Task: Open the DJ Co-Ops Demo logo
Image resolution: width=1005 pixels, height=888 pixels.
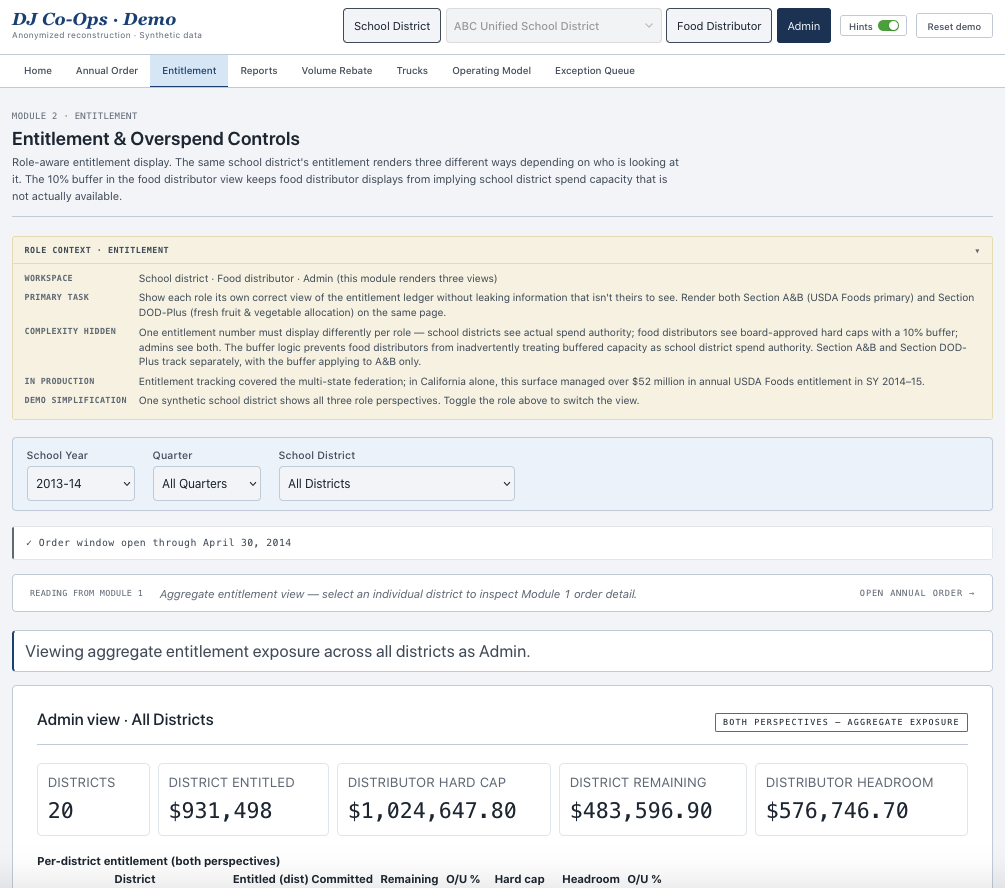Action: (94, 19)
